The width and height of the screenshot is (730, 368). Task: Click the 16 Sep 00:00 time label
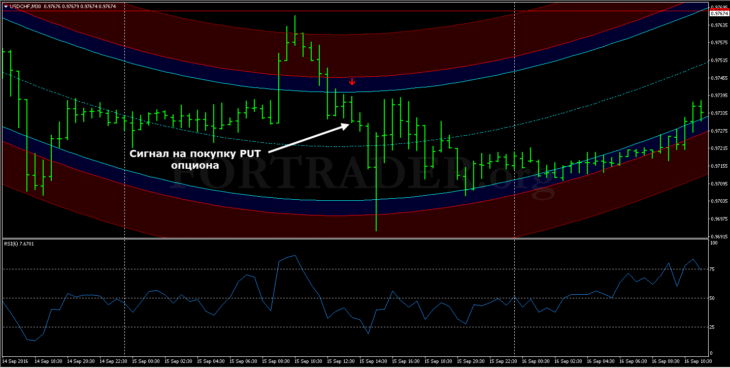point(535,361)
